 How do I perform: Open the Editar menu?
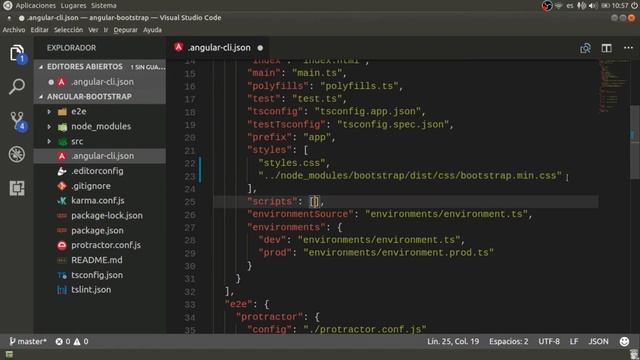tap(40, 30)
